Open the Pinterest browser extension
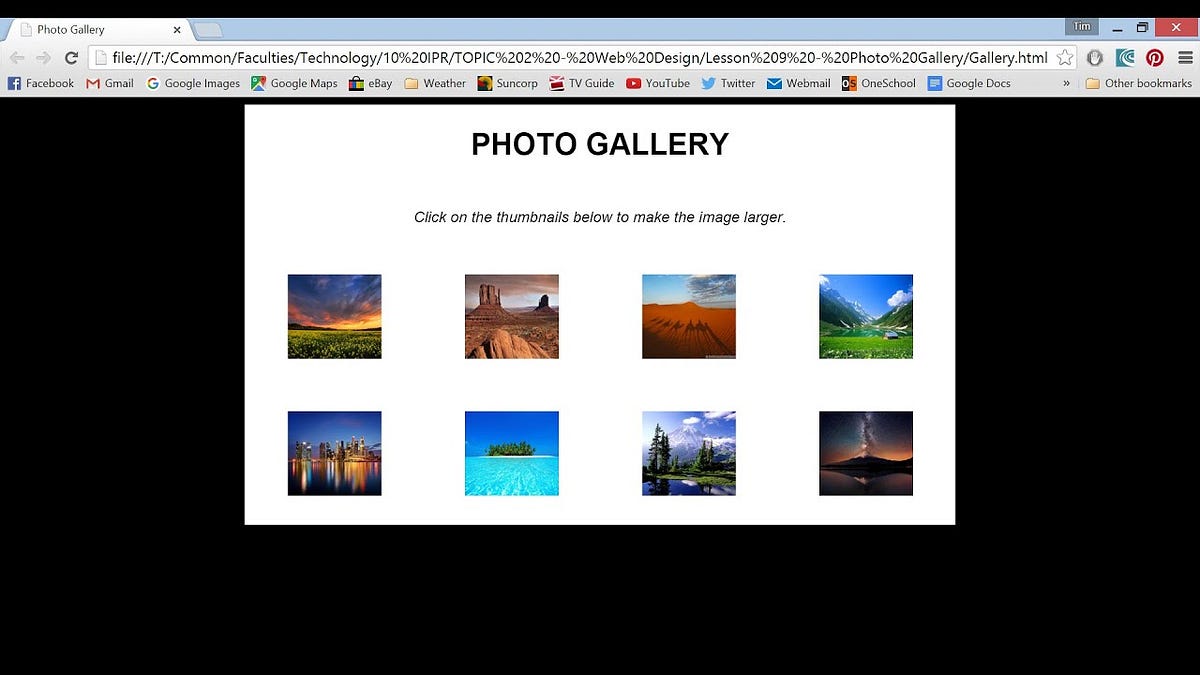1200x675 pixels. [x=1155, y=57]
